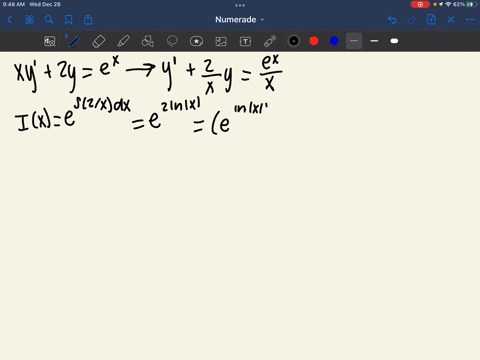Choose the black pen color
This screenshot has height=360, width=480.
tap(294, 41)
